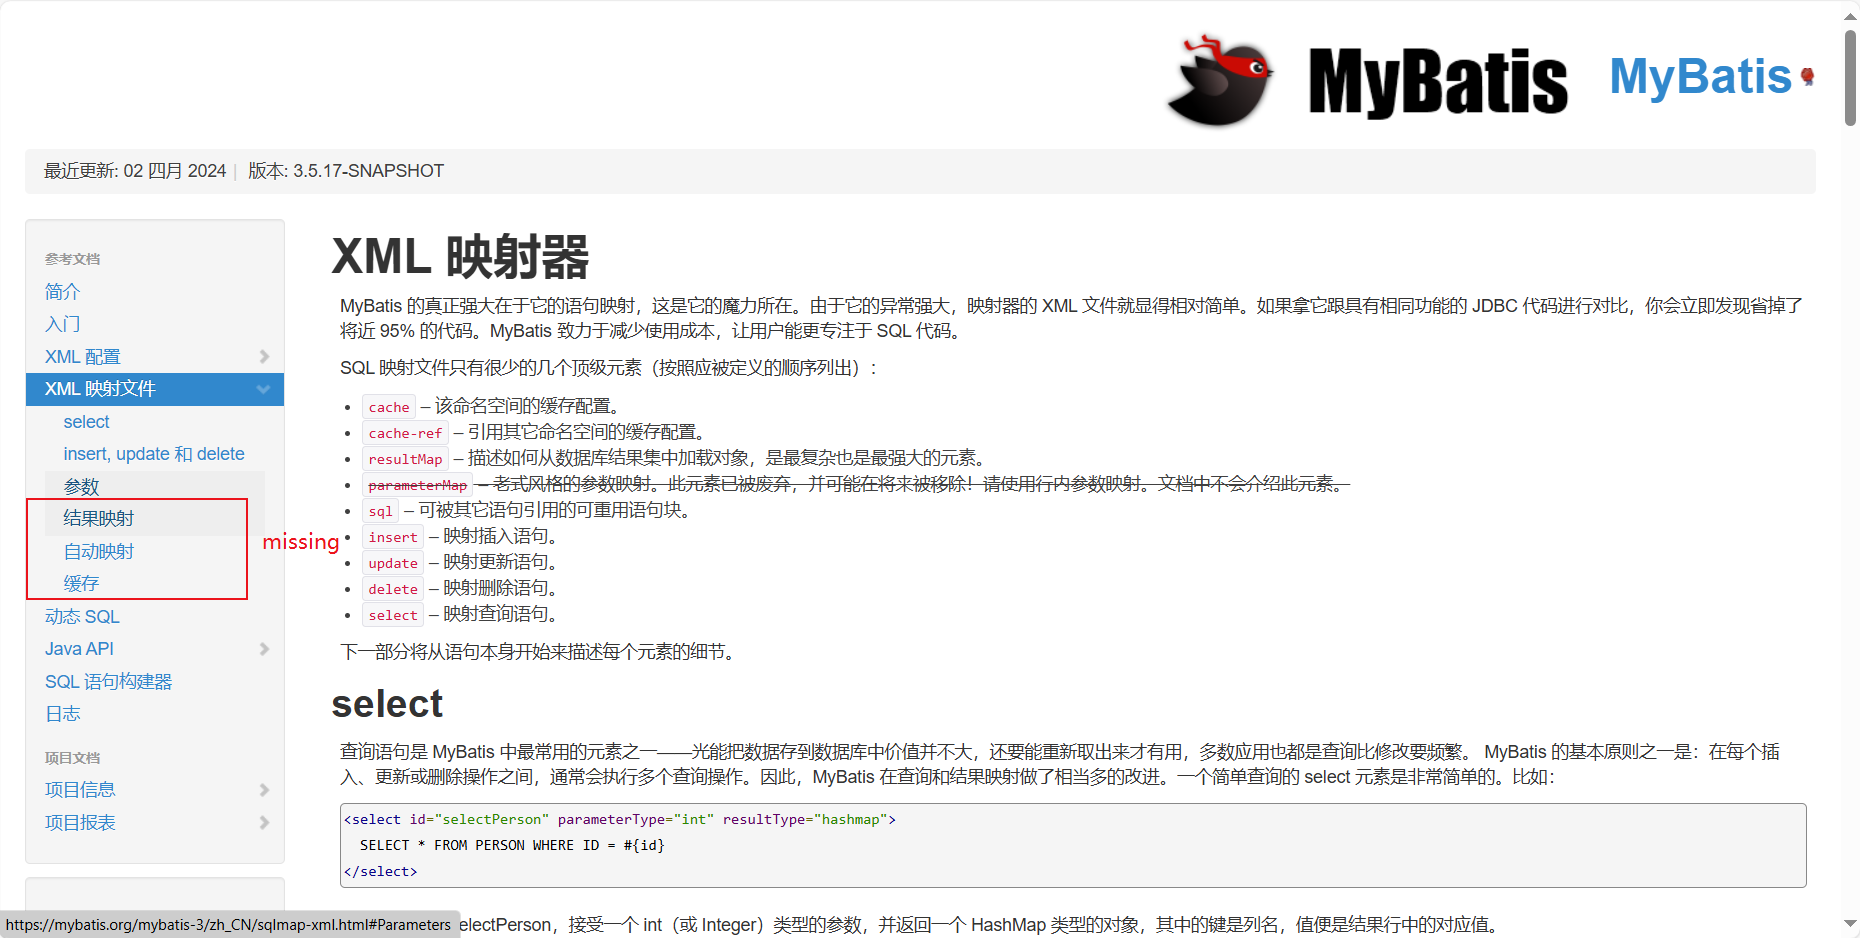Jump to the 参数 subsection
Viewport: 1860px width, 938px height.
[x=81, y=487]
